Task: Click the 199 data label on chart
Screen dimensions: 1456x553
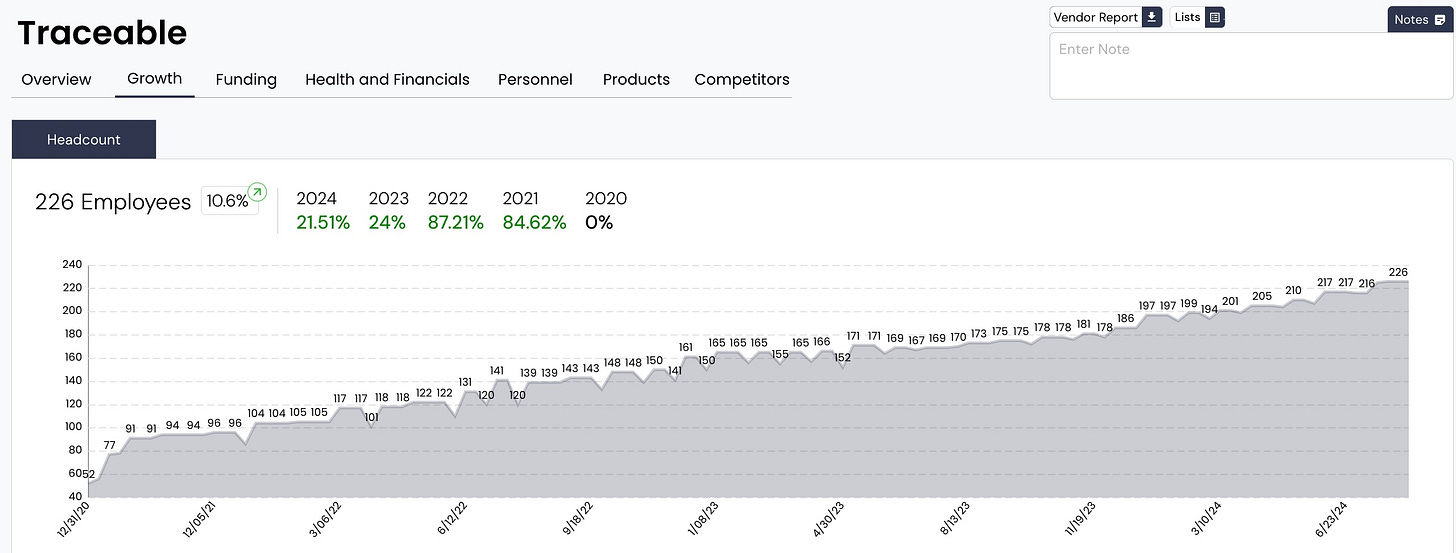Action: (1189, 303)
